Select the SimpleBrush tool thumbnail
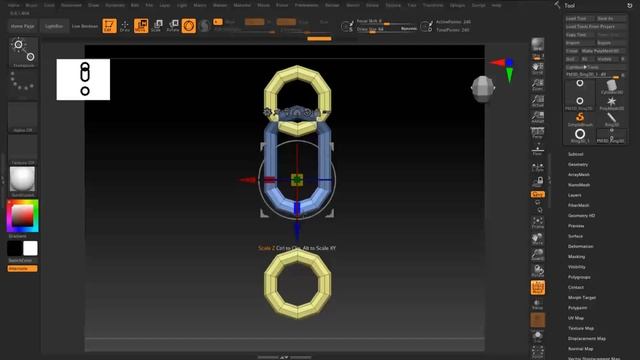Screen dimensions: 640x360 pos(580,119)
